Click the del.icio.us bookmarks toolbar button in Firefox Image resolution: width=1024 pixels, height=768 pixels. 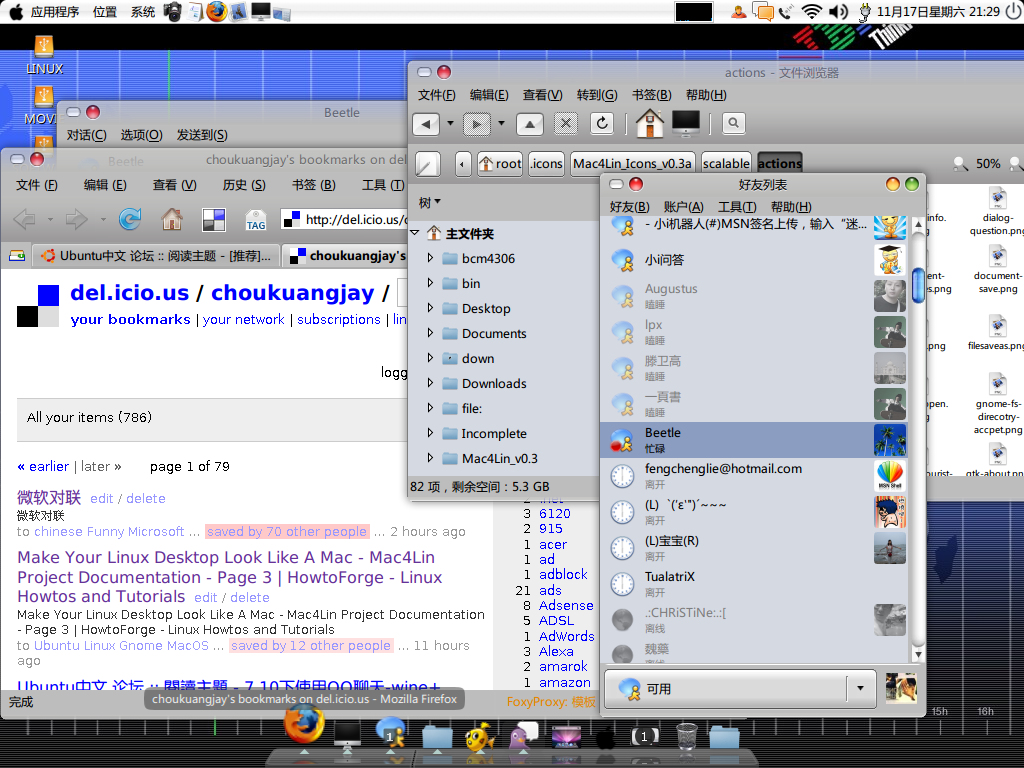click(x=214, y=219)
